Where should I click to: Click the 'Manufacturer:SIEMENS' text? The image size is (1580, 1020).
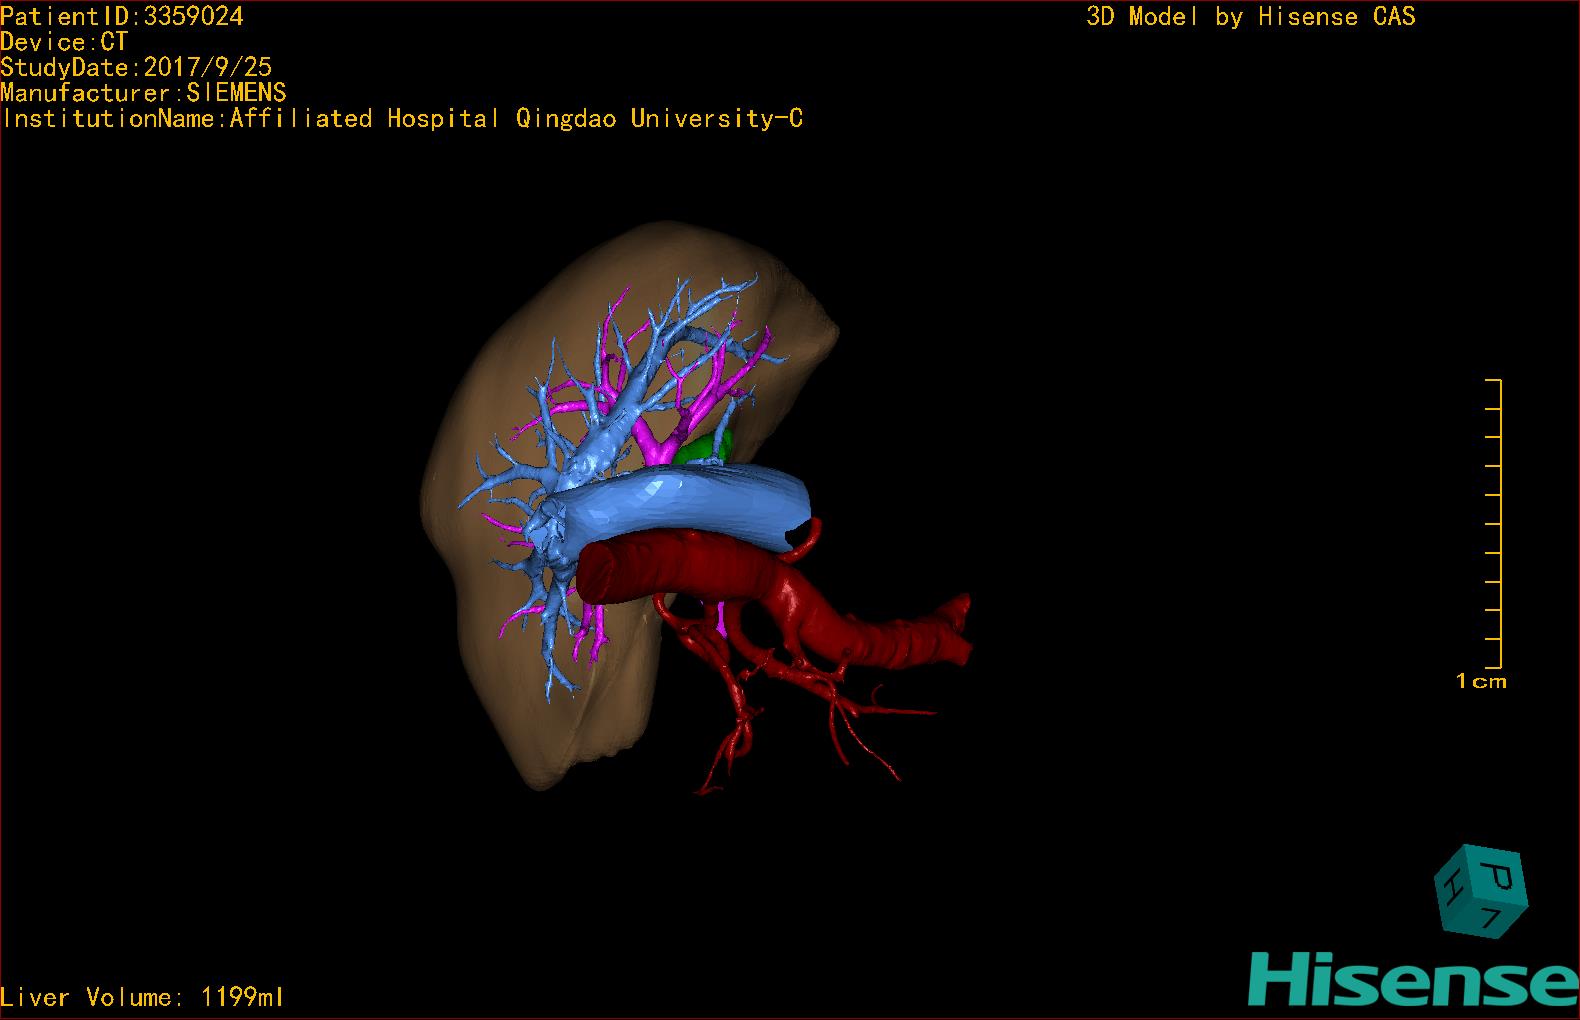[x=143, y=93]
